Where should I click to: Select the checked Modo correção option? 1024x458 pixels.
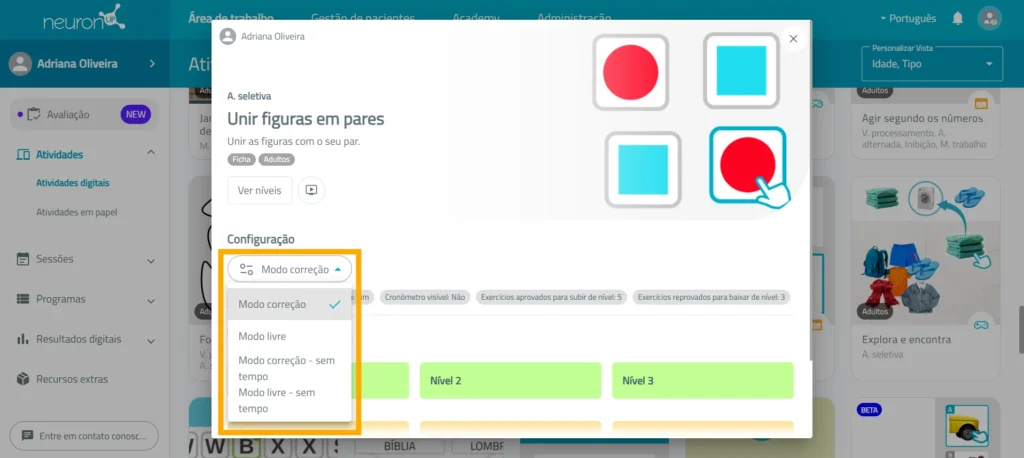tap(289, 304)
